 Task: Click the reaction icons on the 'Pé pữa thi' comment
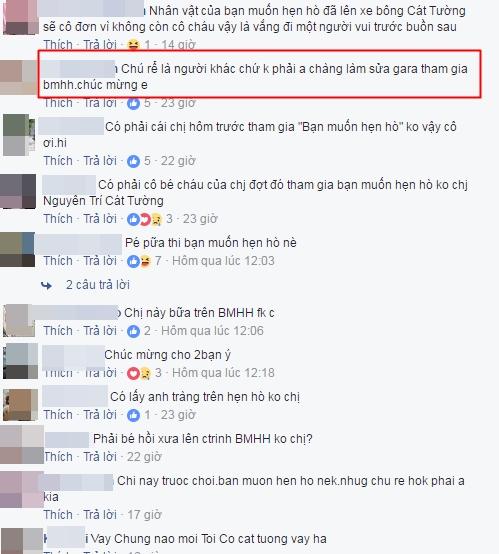[139, 261]
